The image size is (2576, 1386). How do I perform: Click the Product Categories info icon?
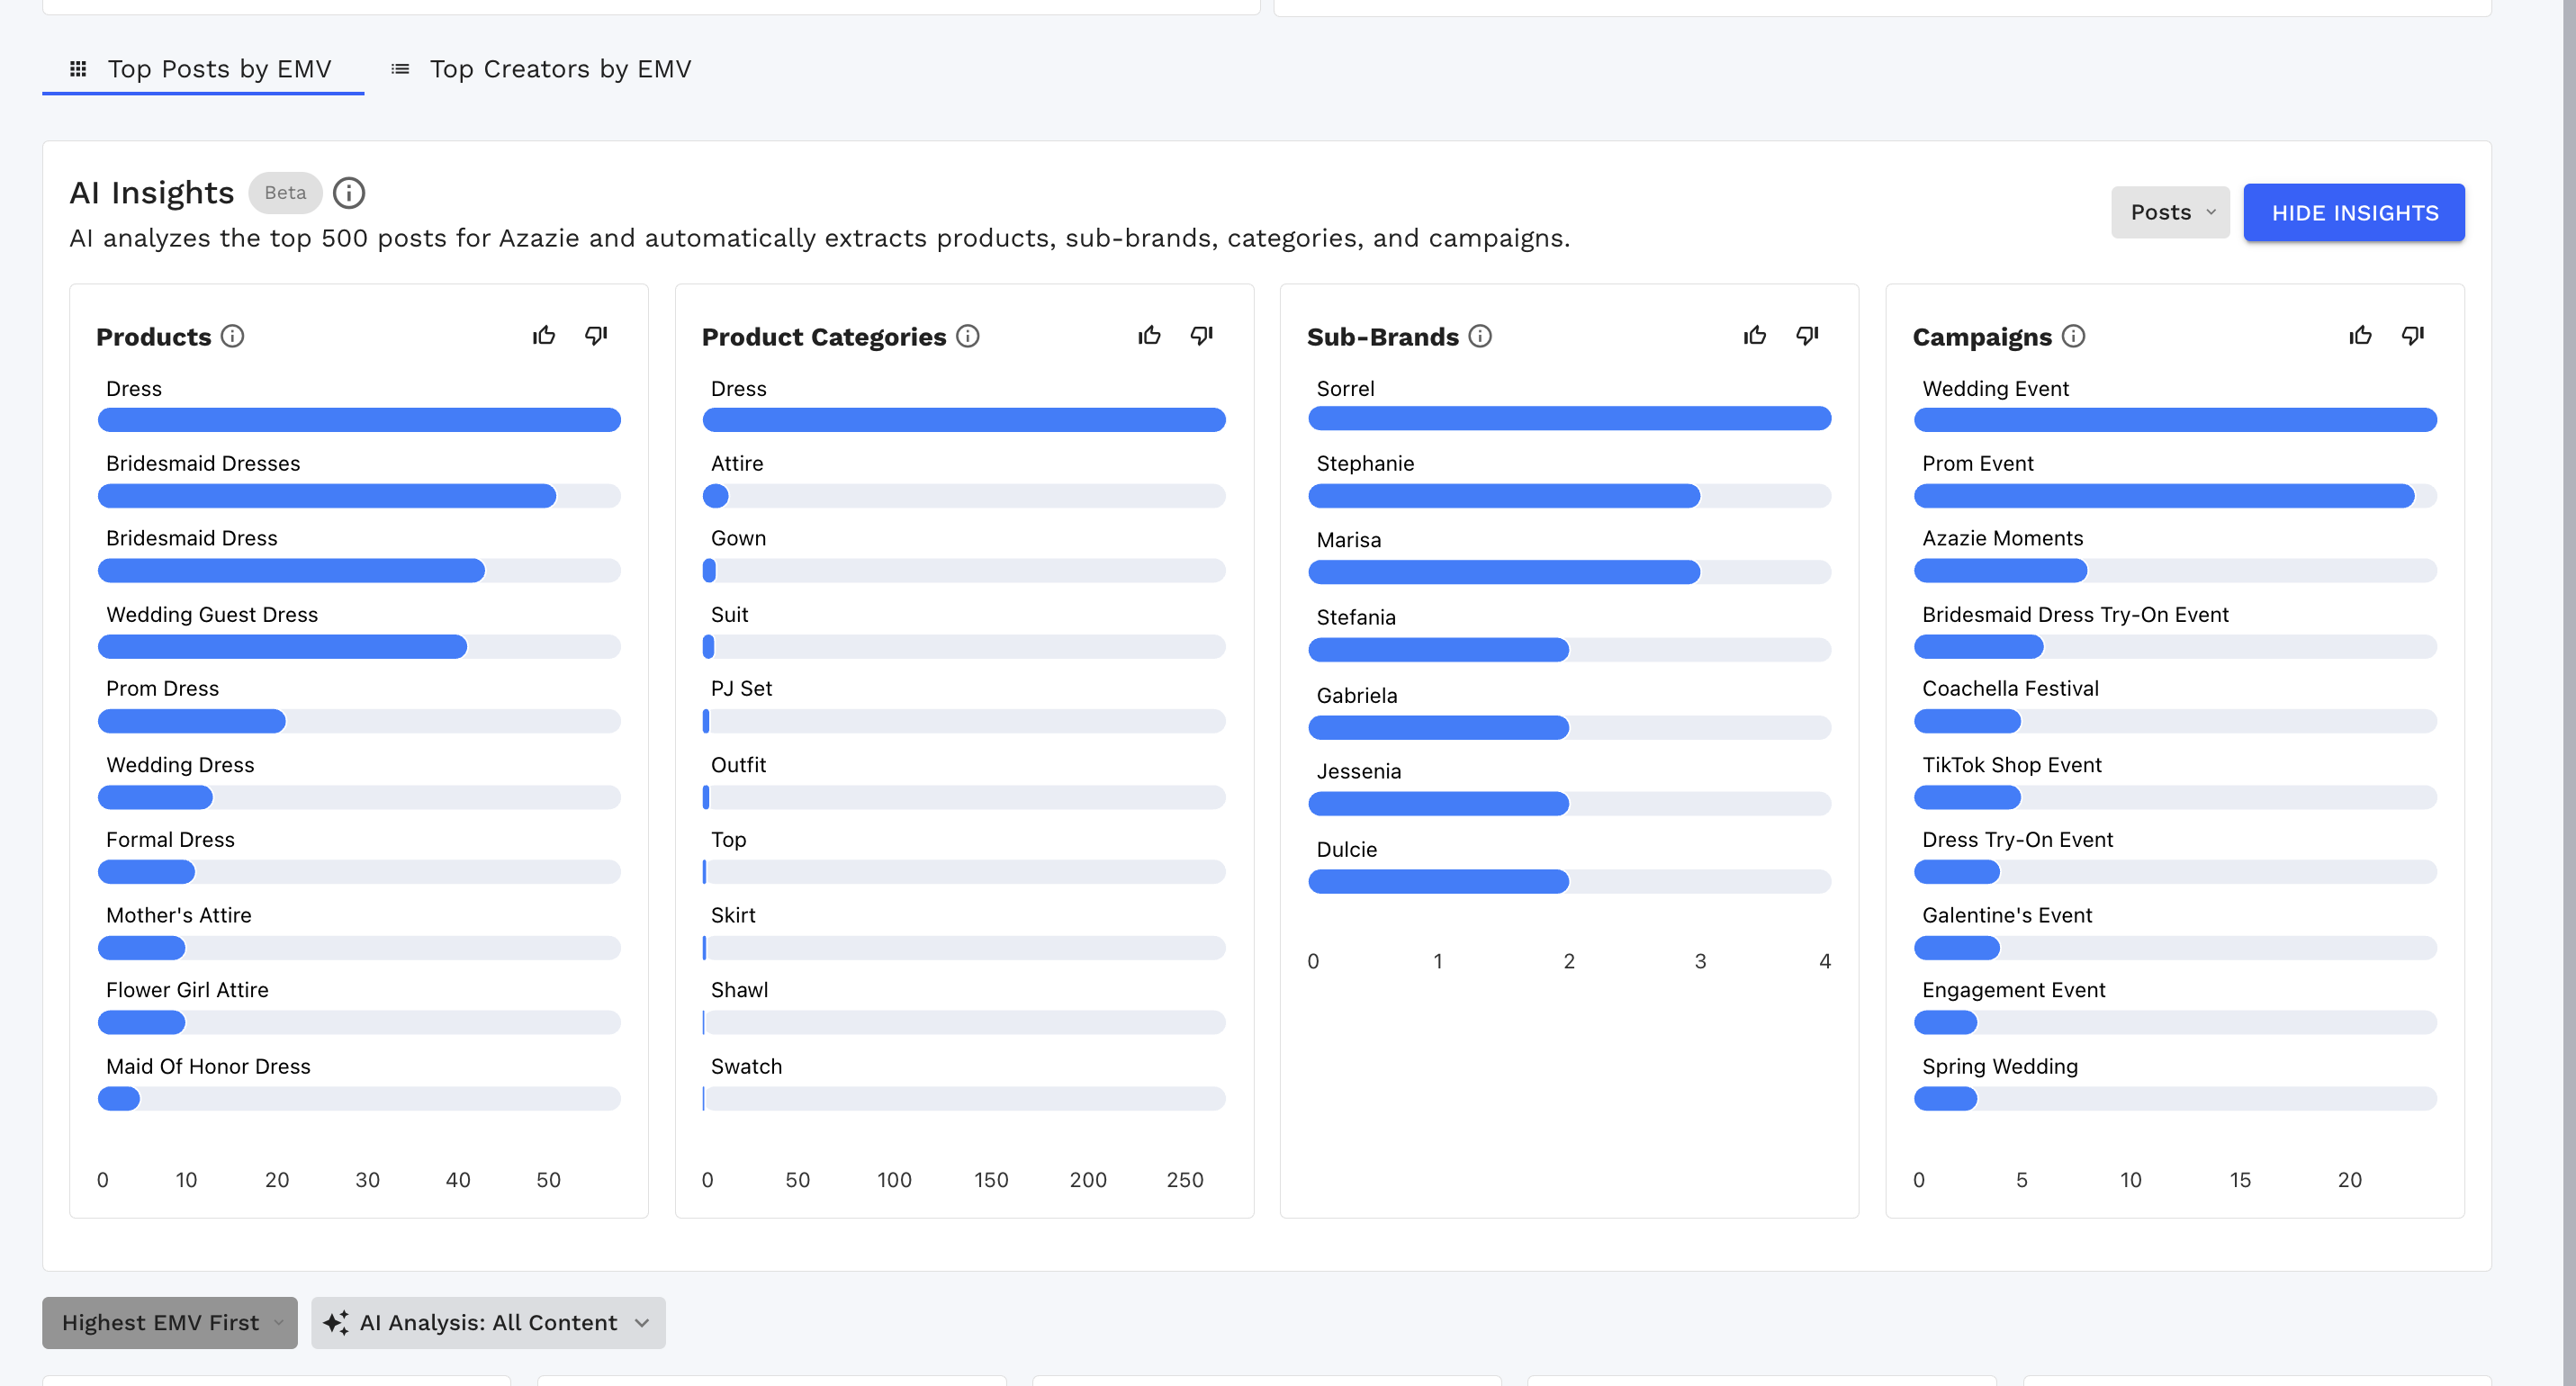point(967,336)
